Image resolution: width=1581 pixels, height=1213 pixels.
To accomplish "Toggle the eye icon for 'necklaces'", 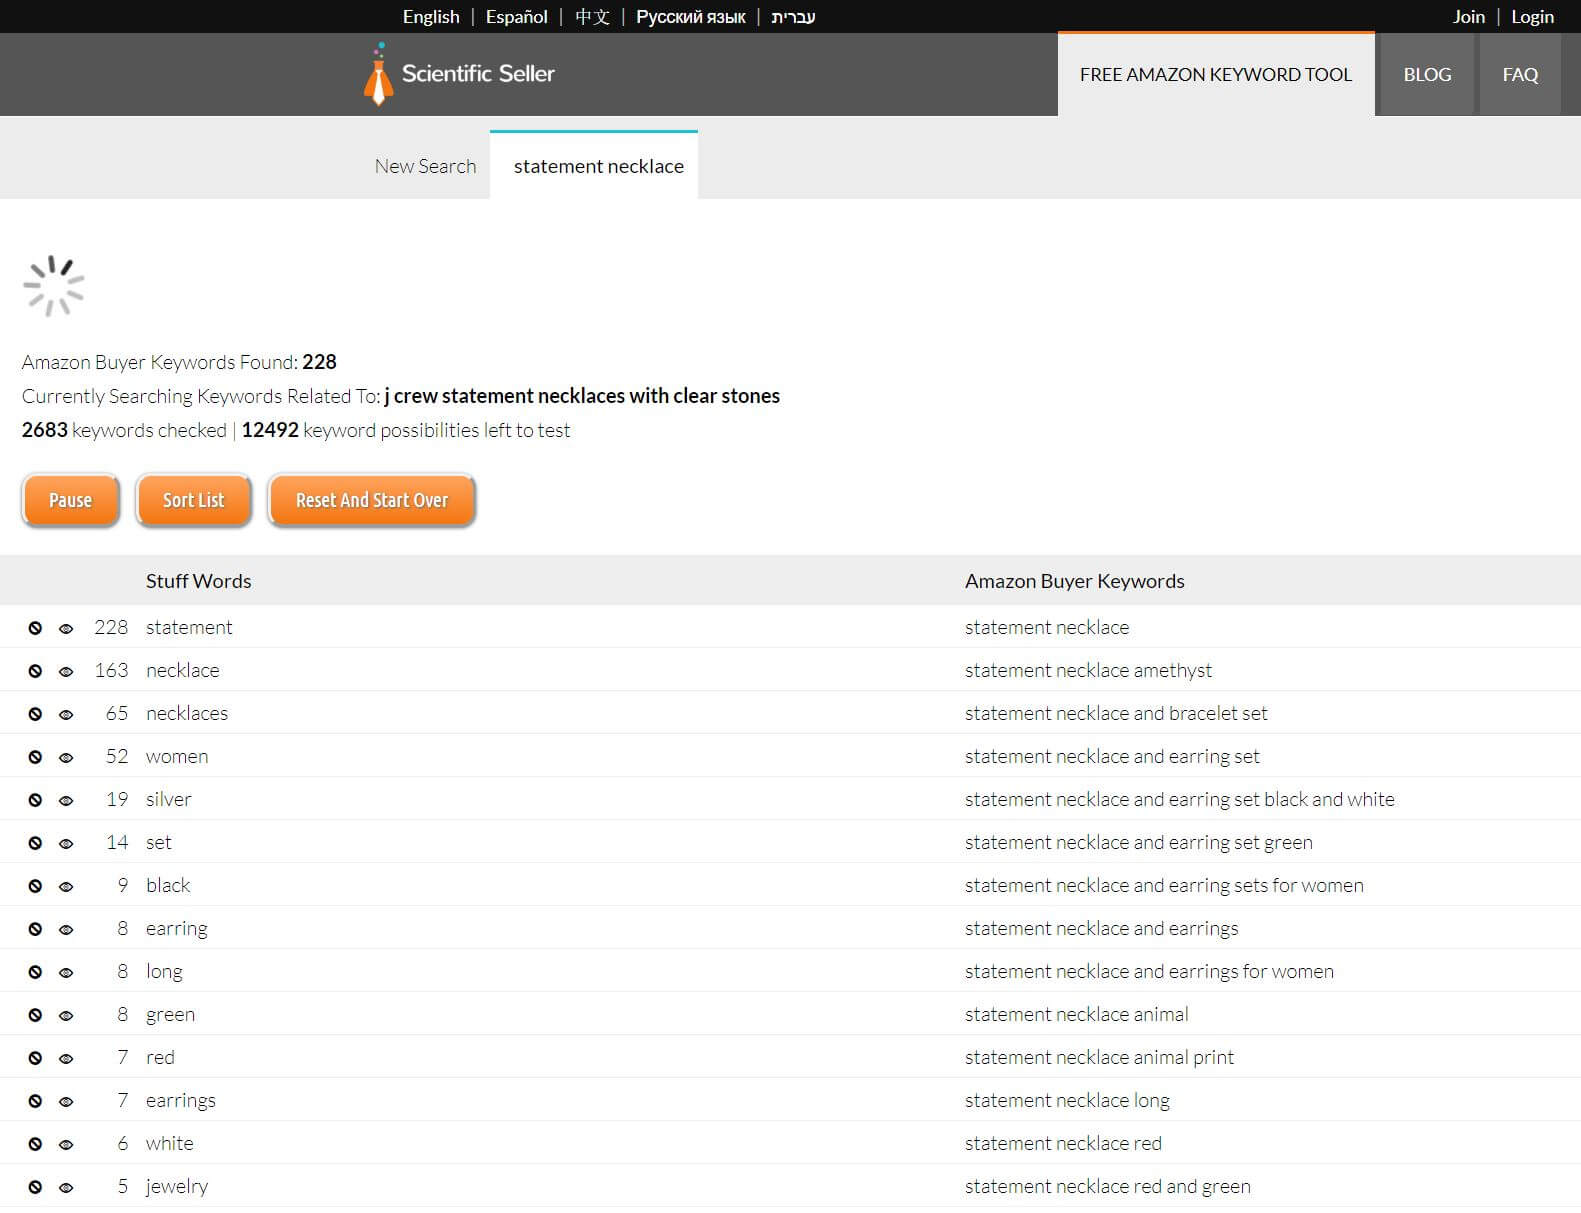I will [66, 714].
